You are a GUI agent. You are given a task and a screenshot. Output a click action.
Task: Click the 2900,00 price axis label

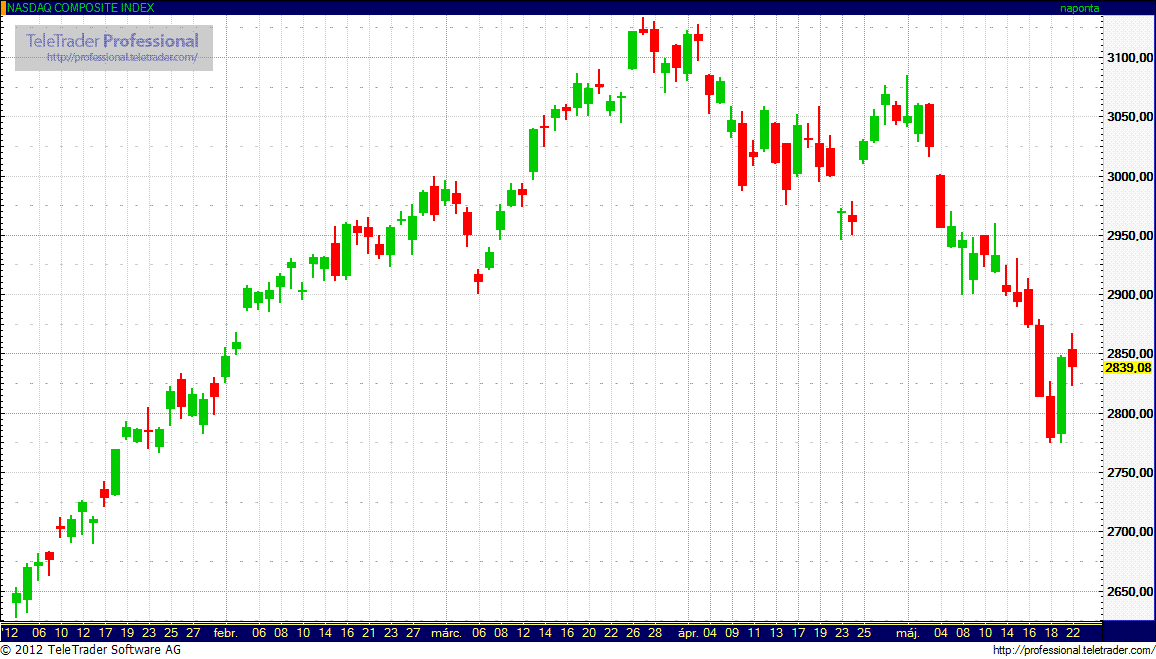point(1128,295)
